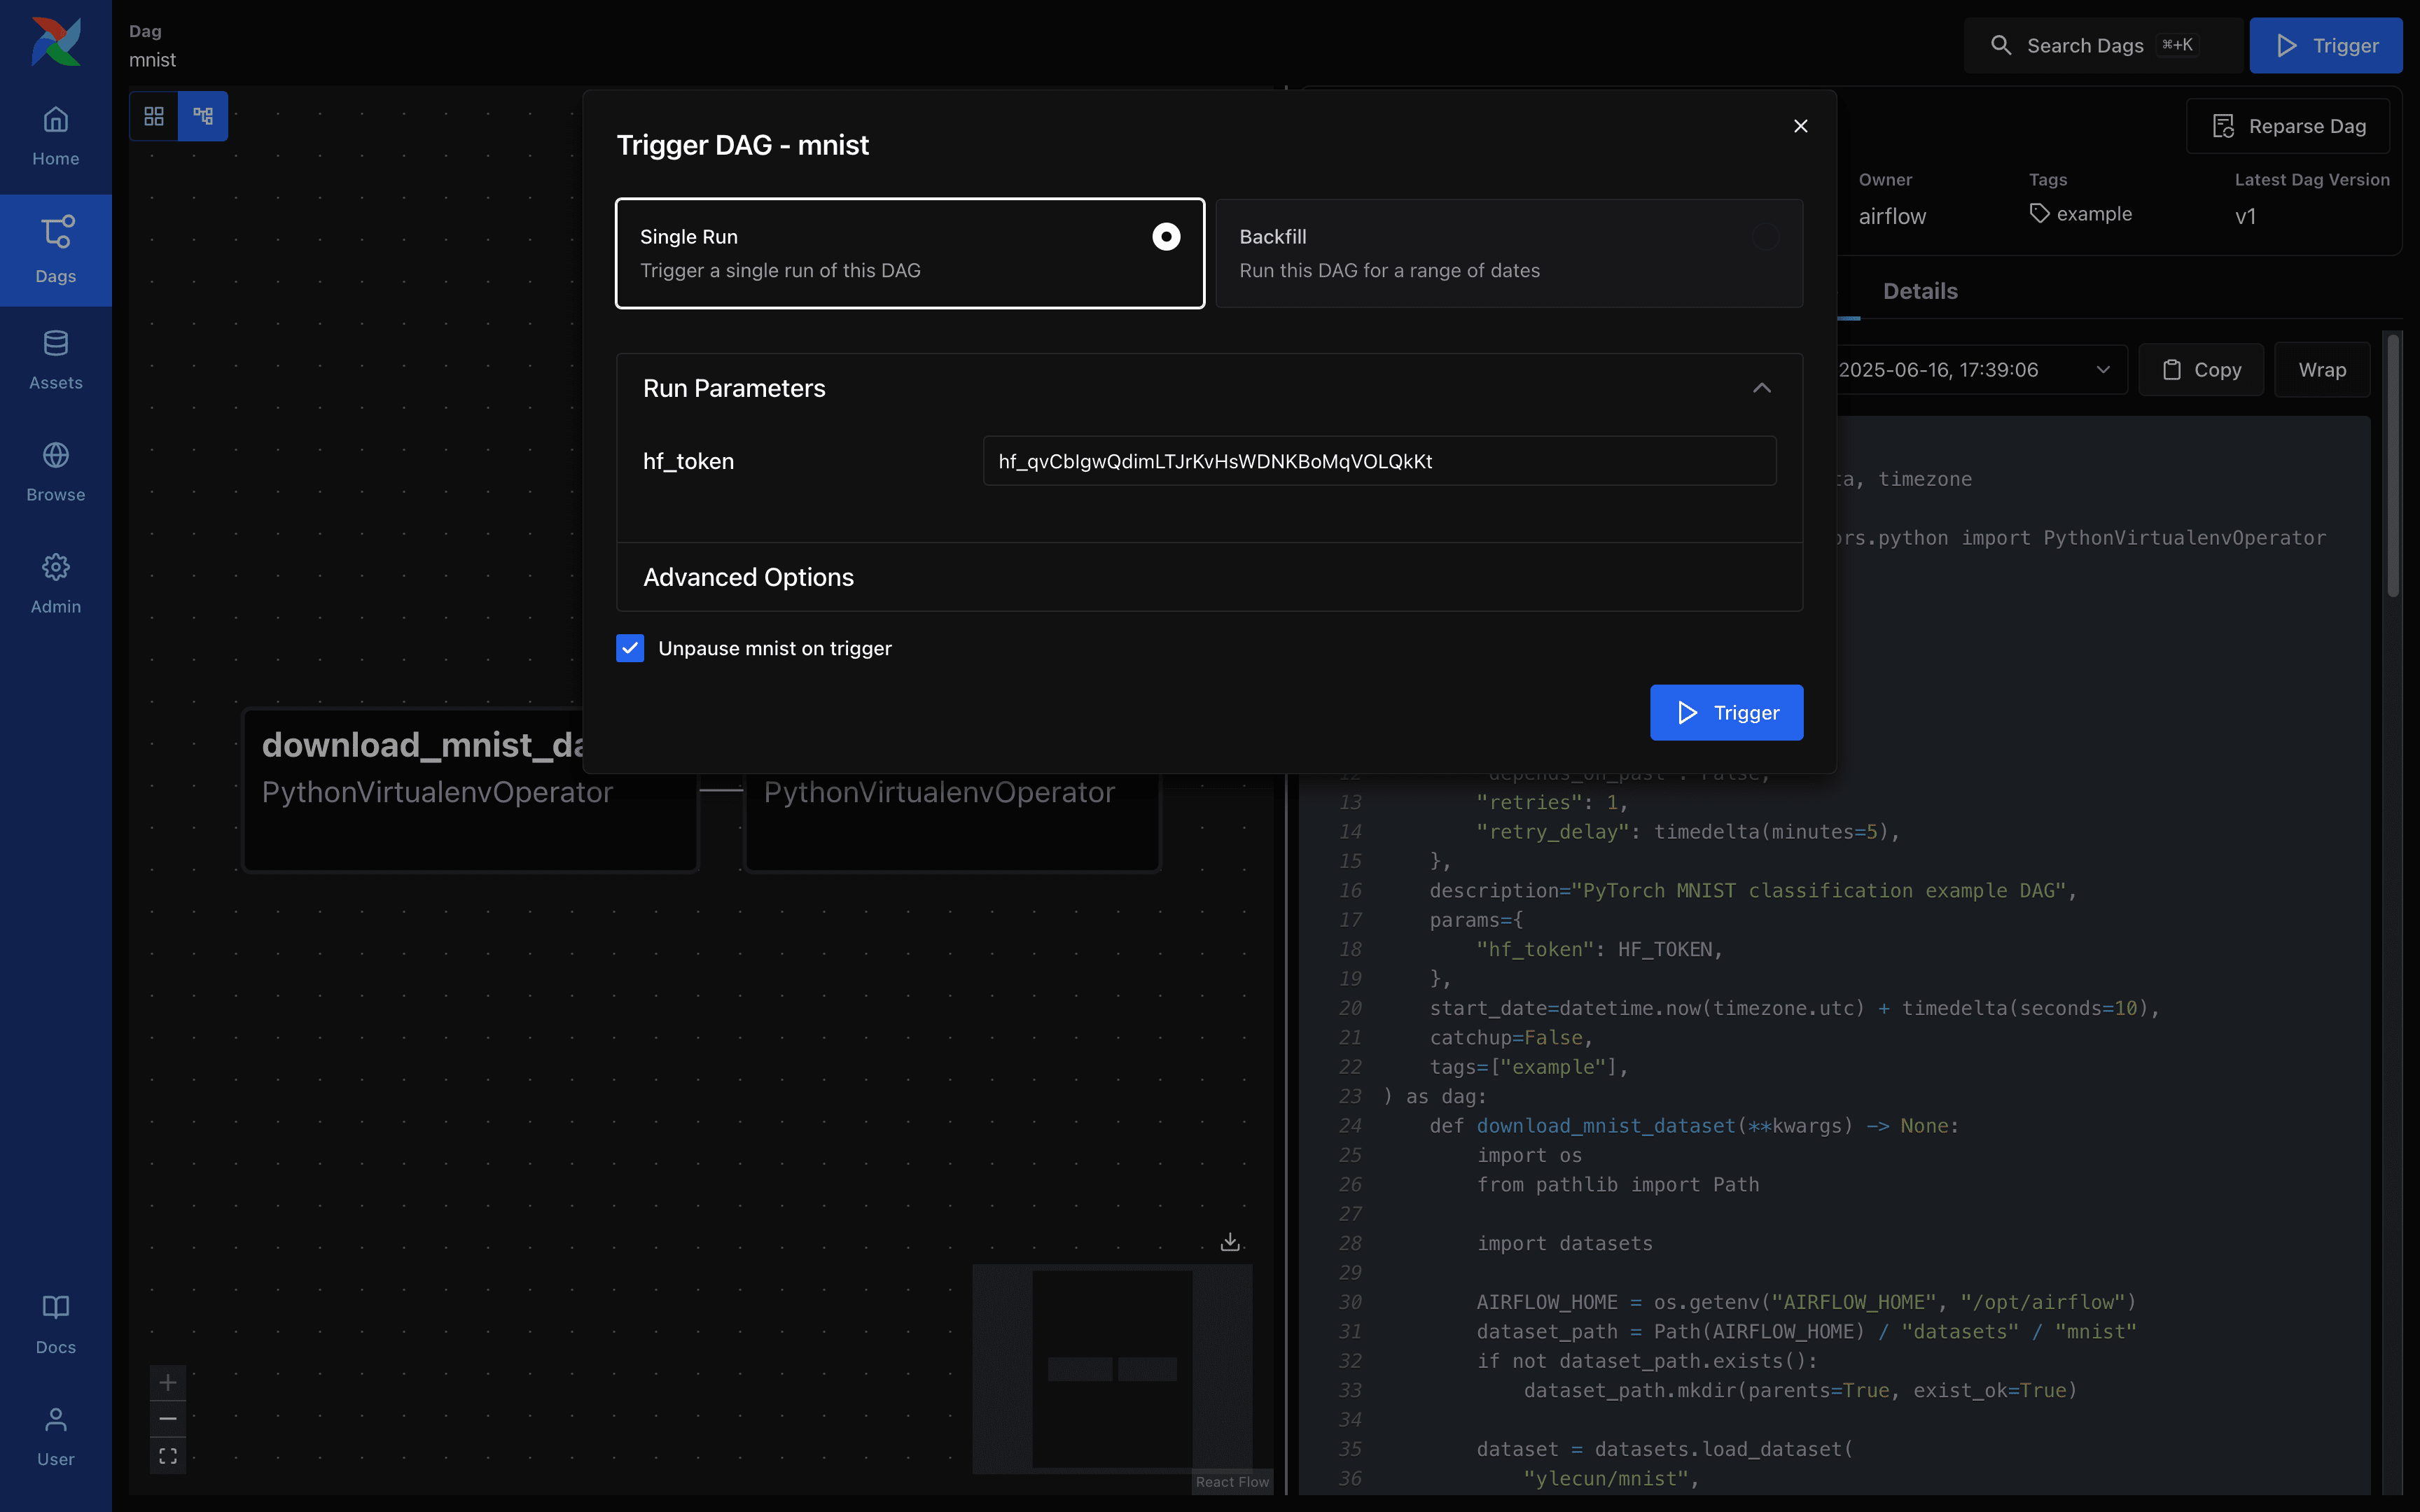Fit graph view to screen
Screen dimensions: 2420x1512
[x=168, y=1456]
